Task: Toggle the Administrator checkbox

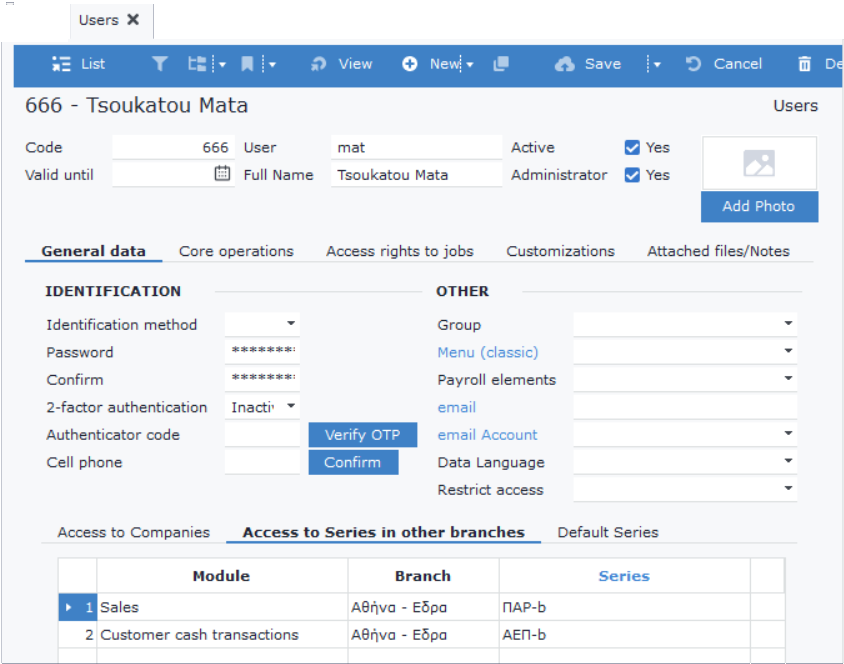Action: point(632,175)
